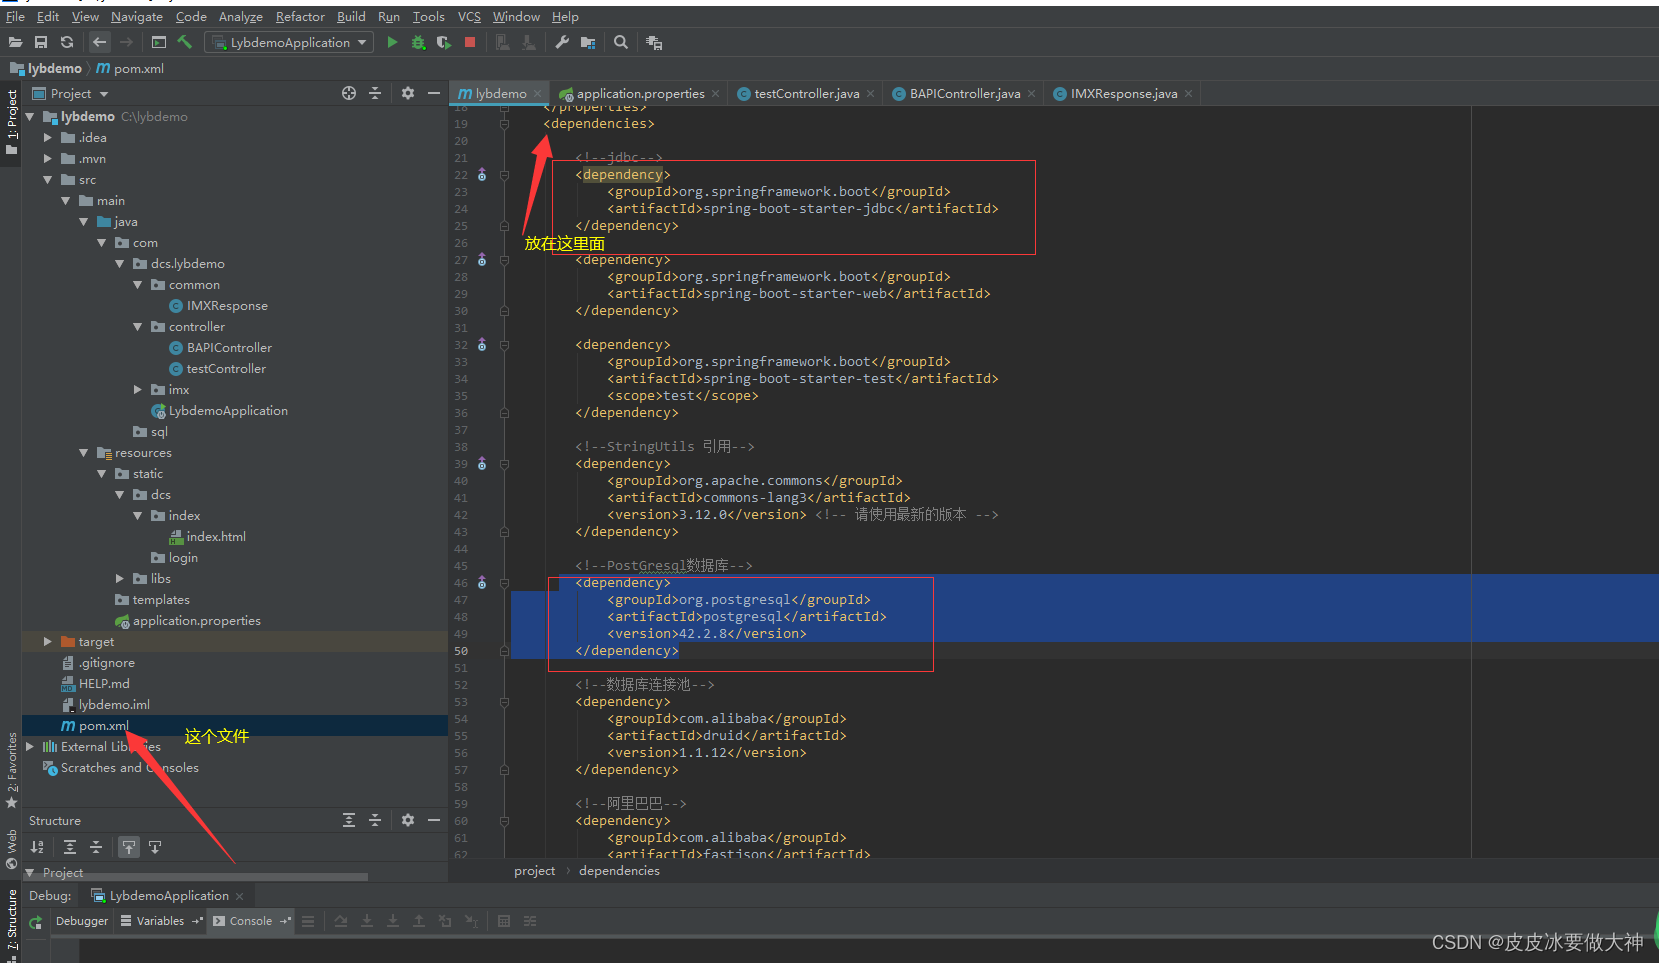
Task: Rerun the debug session with green rerun arrow
Action: (36, 921)
